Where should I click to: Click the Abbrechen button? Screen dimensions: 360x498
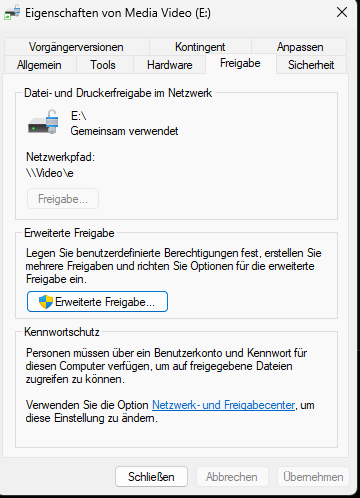click(x=232, y=477)
